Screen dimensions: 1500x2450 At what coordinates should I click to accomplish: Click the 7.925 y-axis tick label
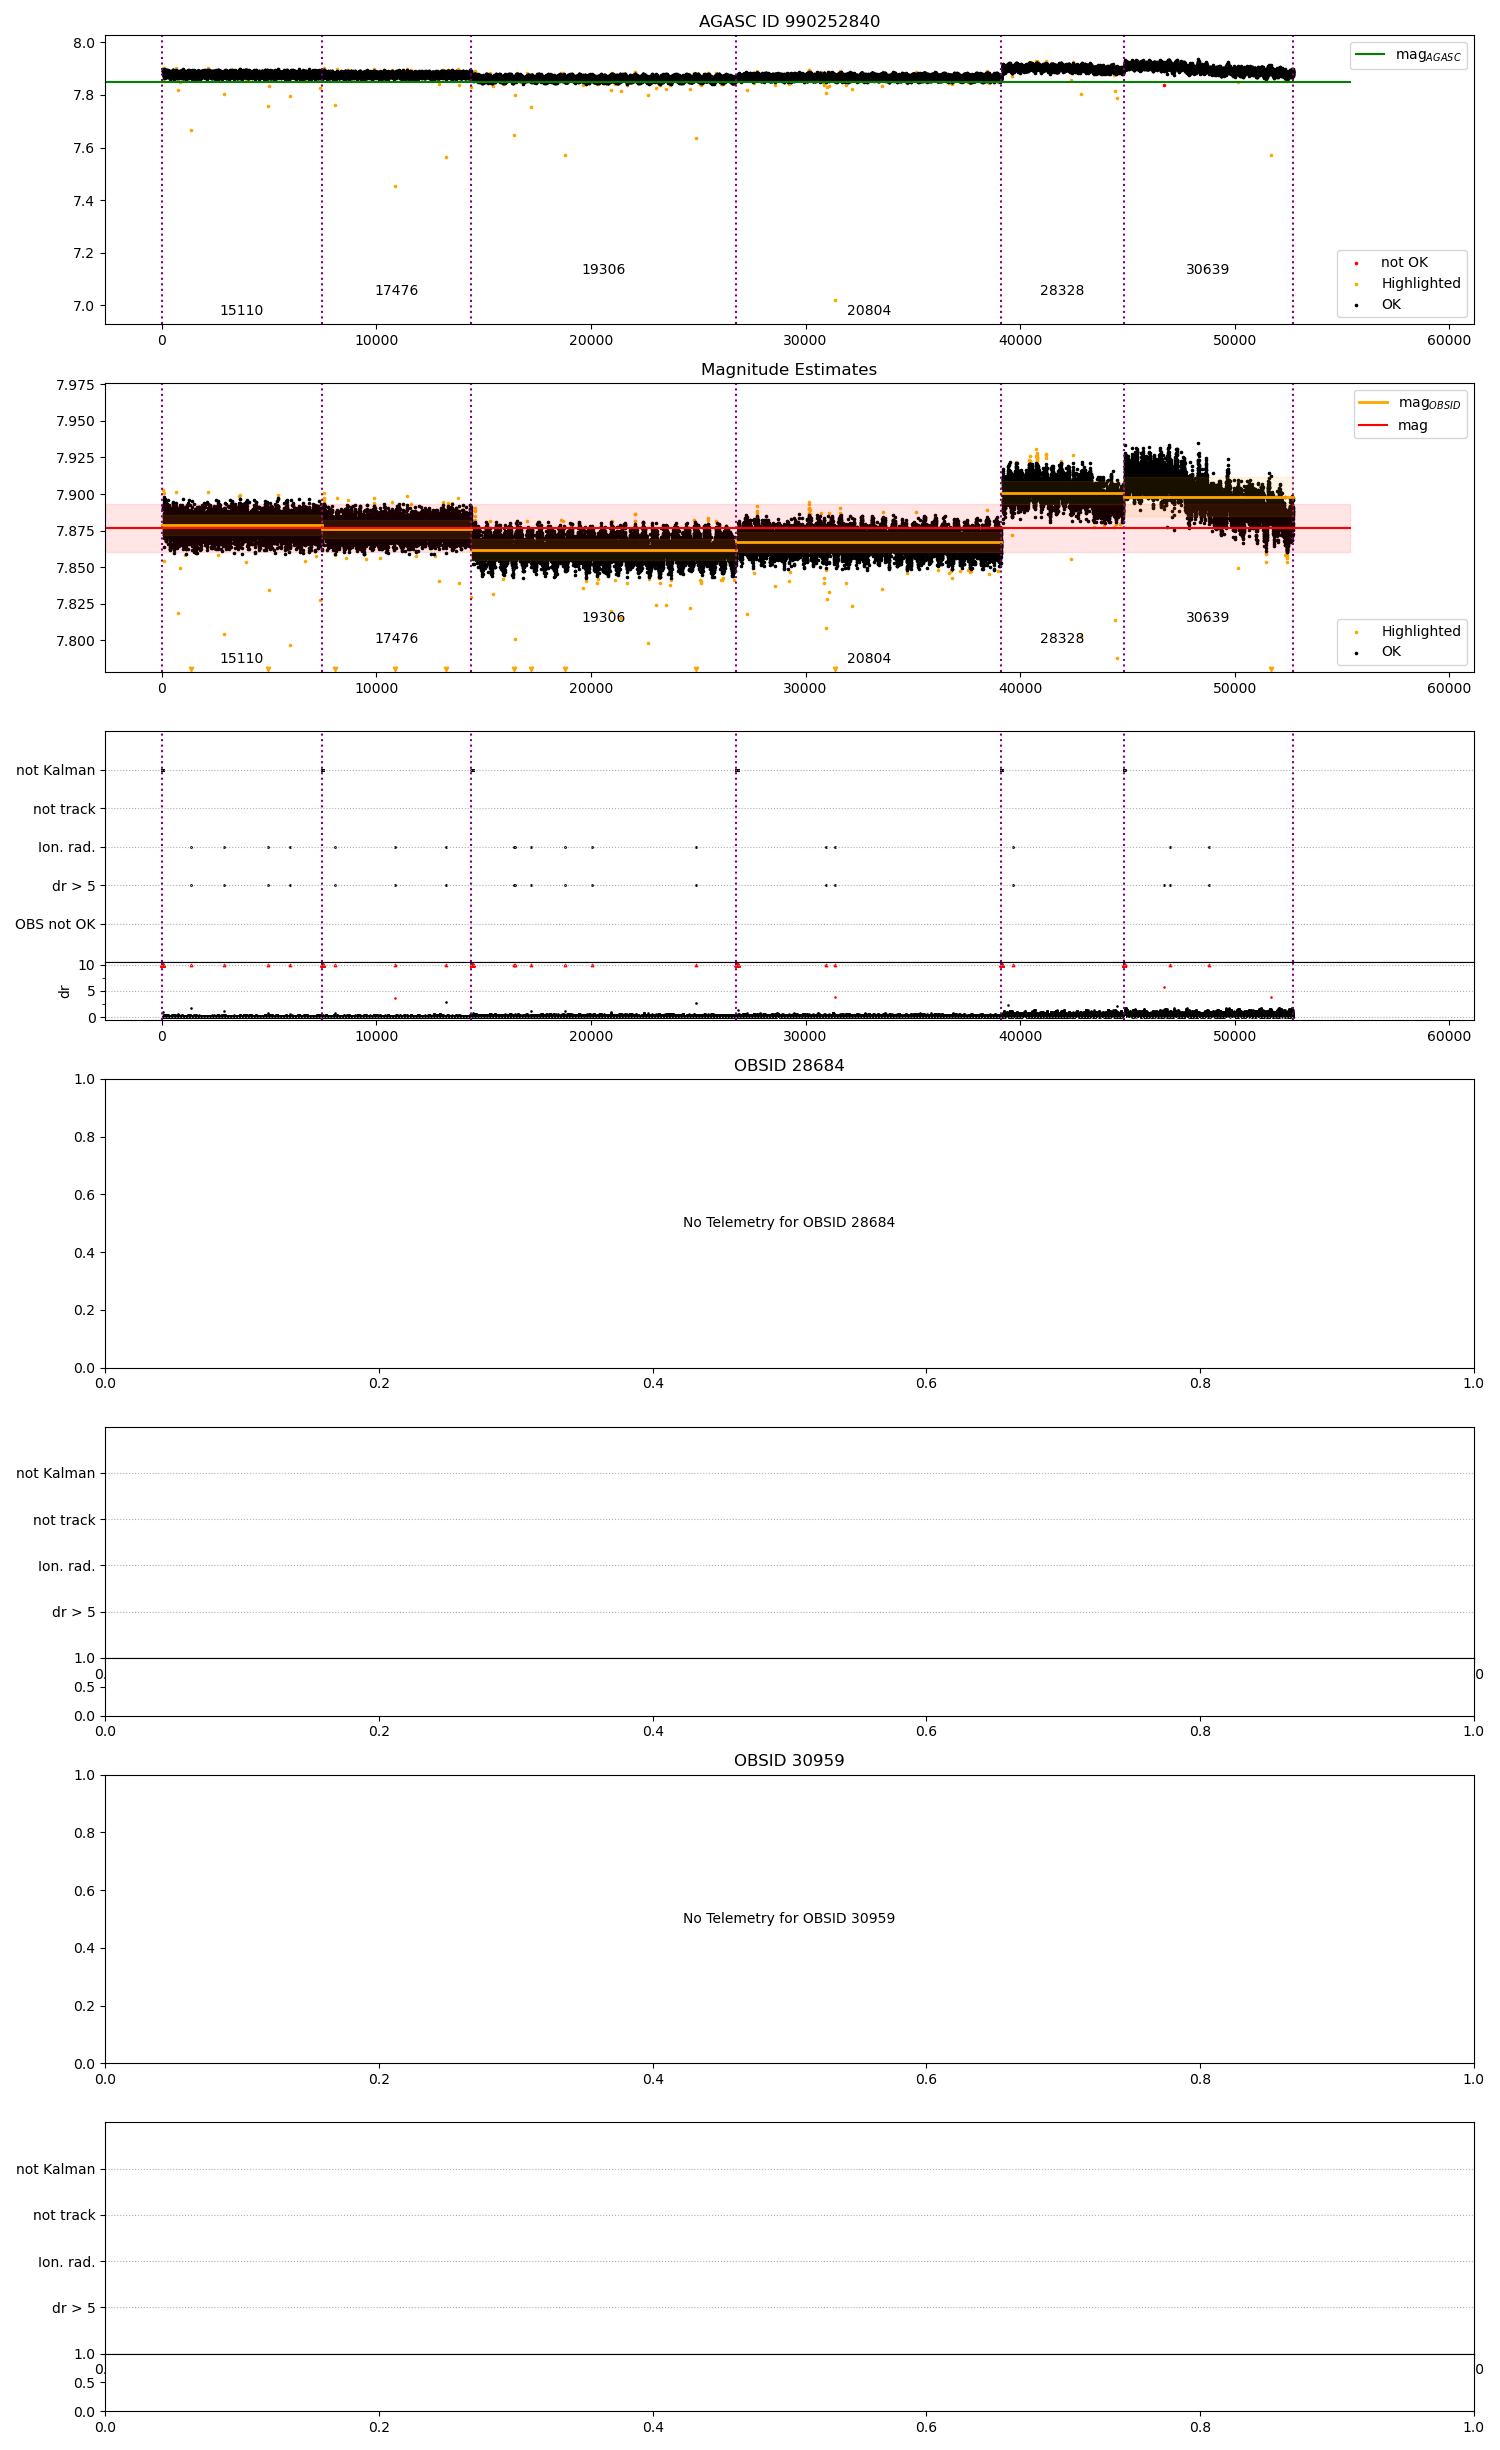coord(75,458)
